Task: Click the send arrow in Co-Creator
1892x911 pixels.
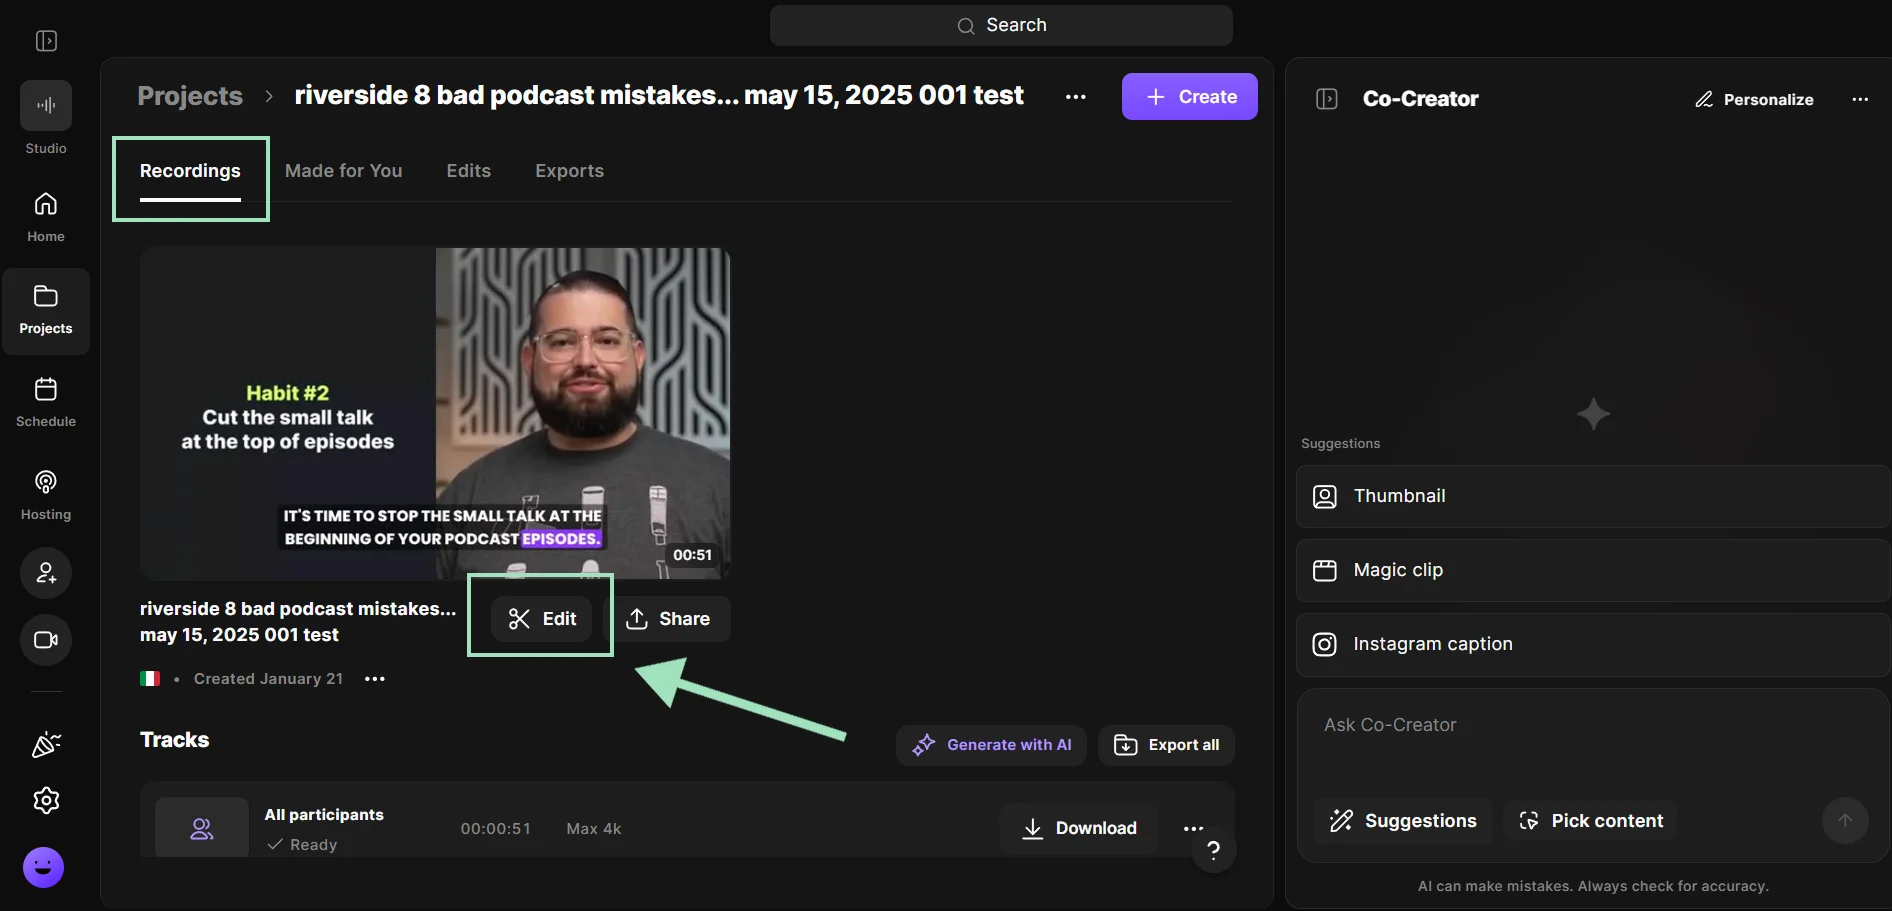Action: coord(1845,821)
